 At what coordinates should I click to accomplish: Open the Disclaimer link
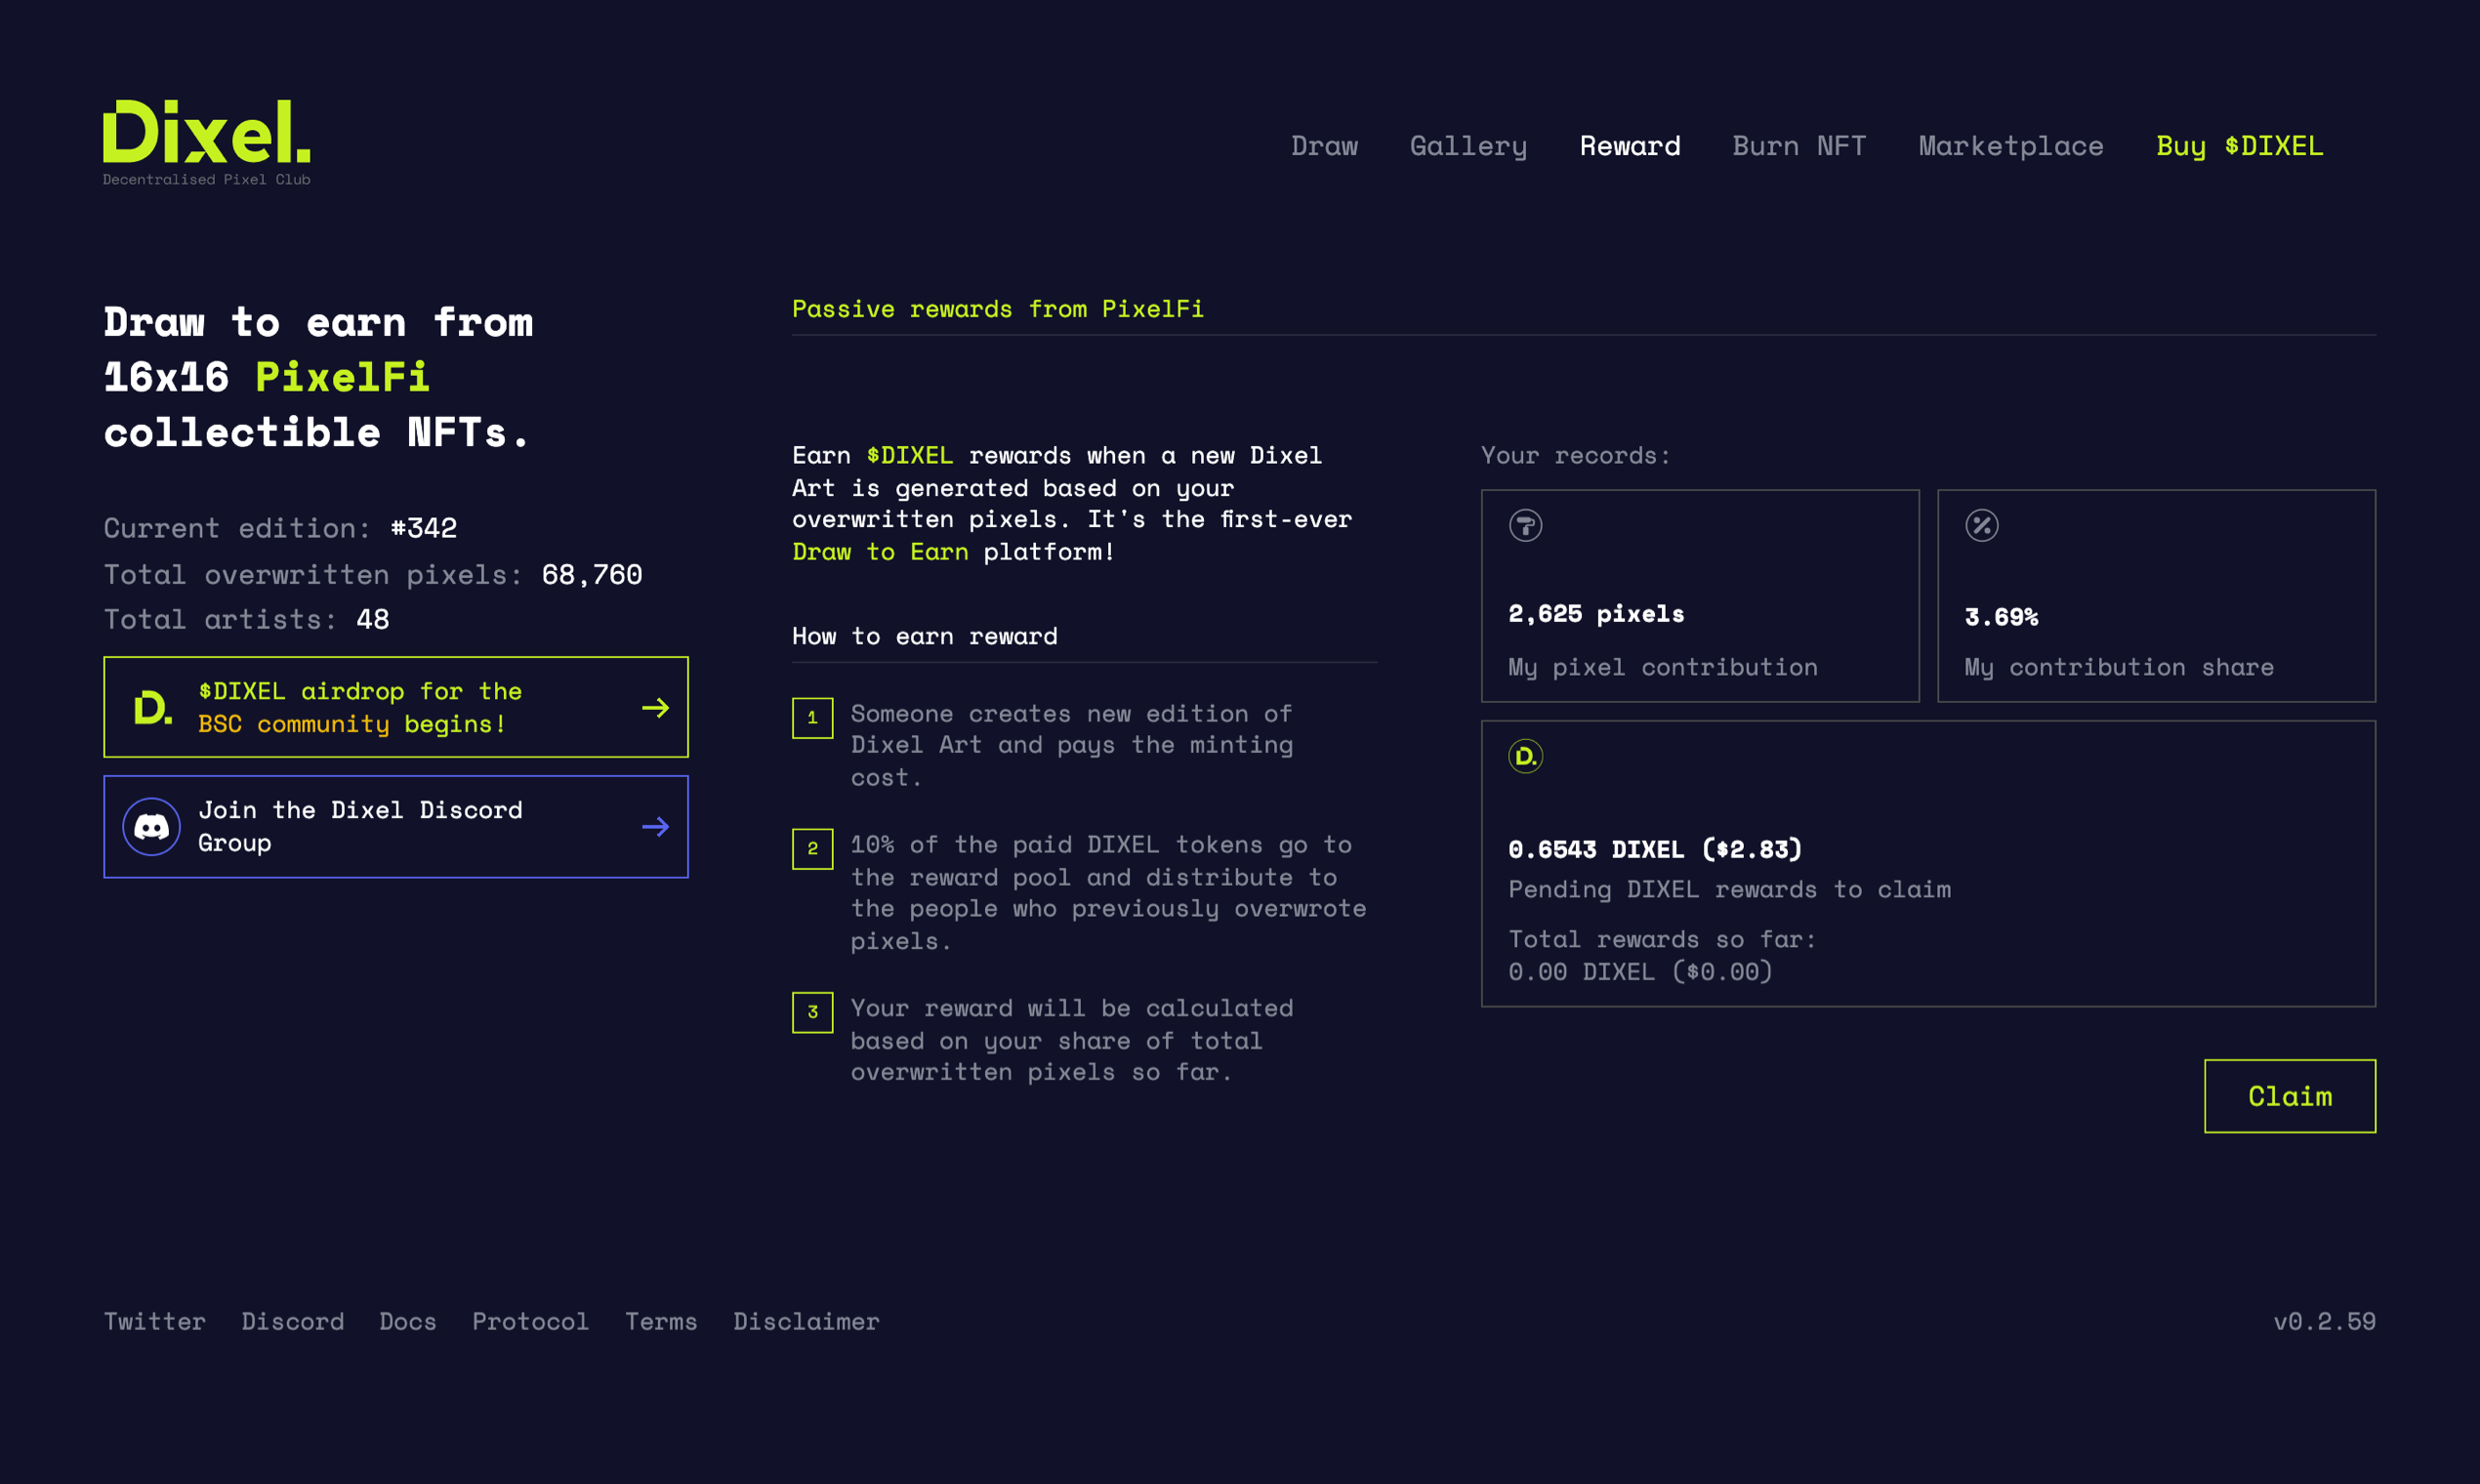806,1321
